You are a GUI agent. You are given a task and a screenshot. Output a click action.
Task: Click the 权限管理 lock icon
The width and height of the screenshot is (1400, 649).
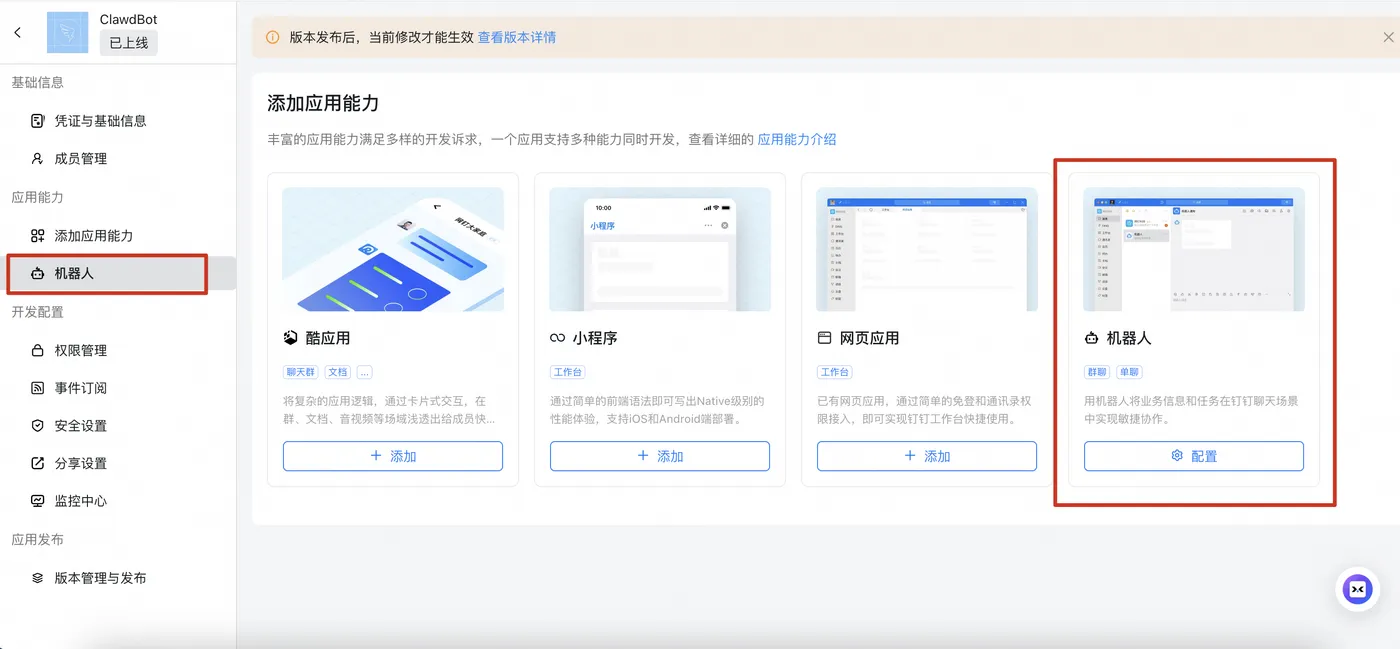click(x=38, y=351)
